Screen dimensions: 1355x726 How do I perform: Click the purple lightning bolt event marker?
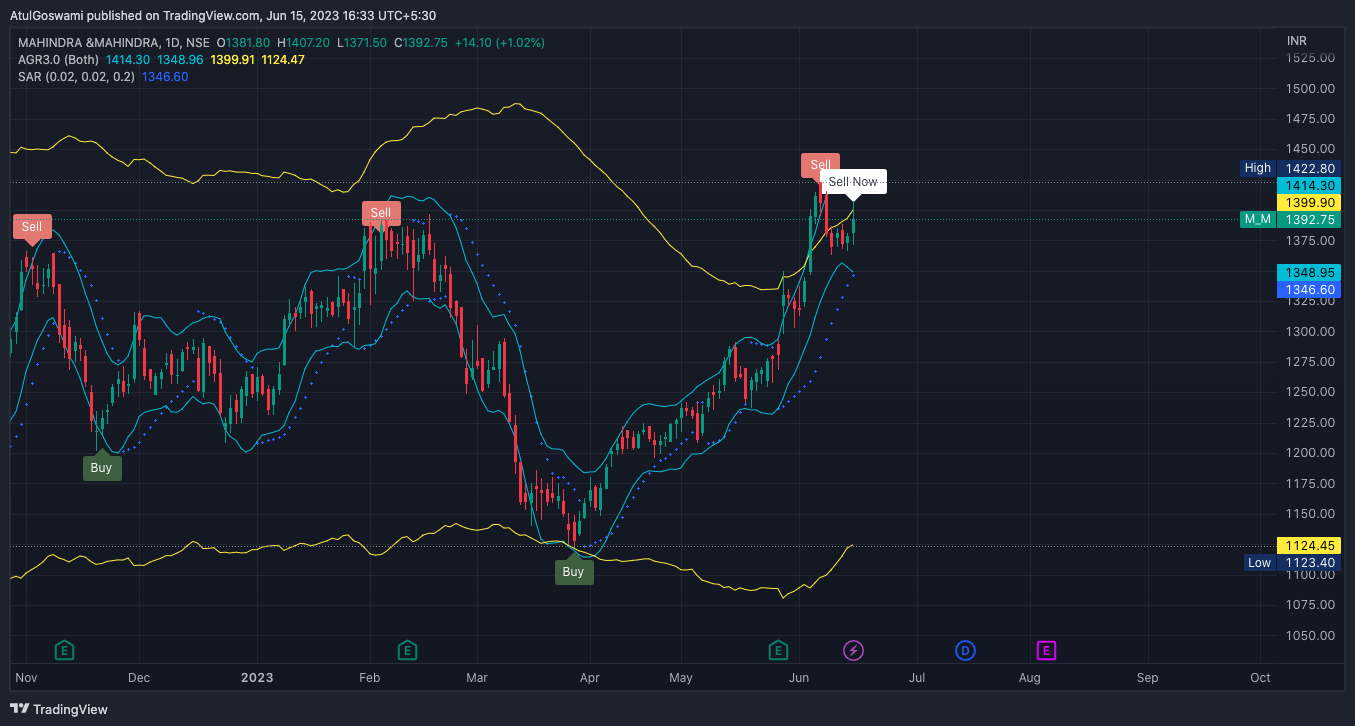click(854, 651)
